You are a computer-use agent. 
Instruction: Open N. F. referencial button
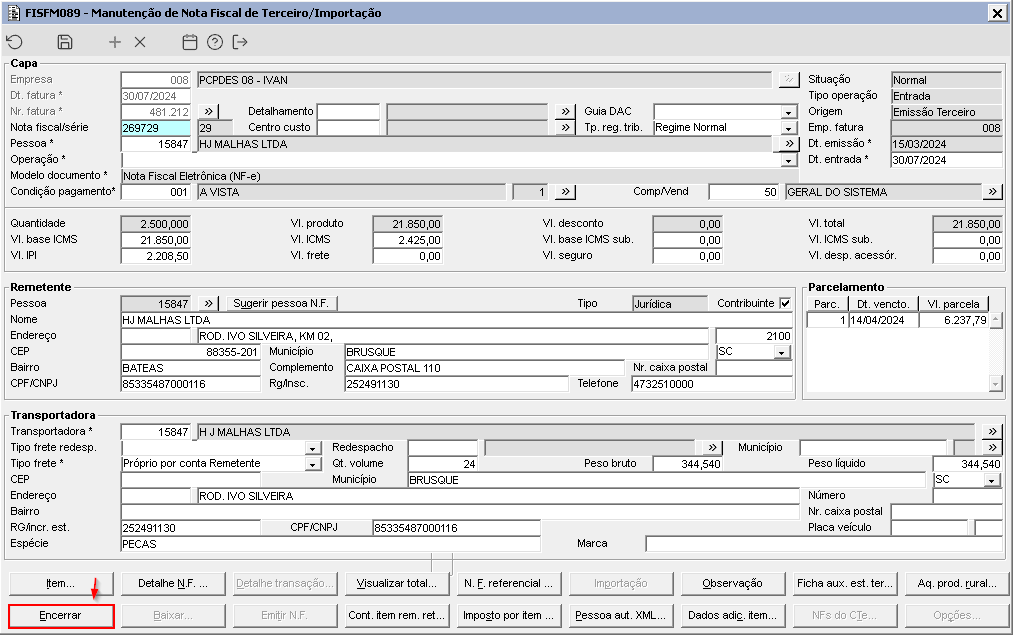(508, 583)
